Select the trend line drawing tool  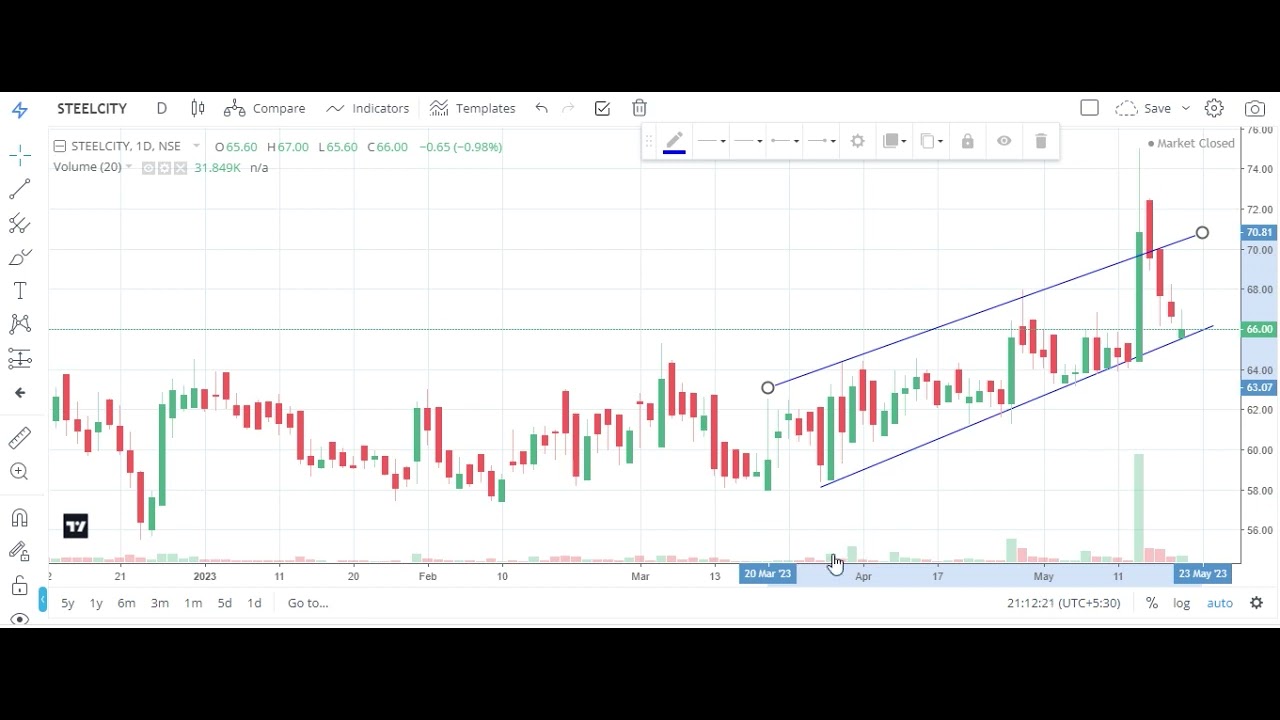click(20, 189)
